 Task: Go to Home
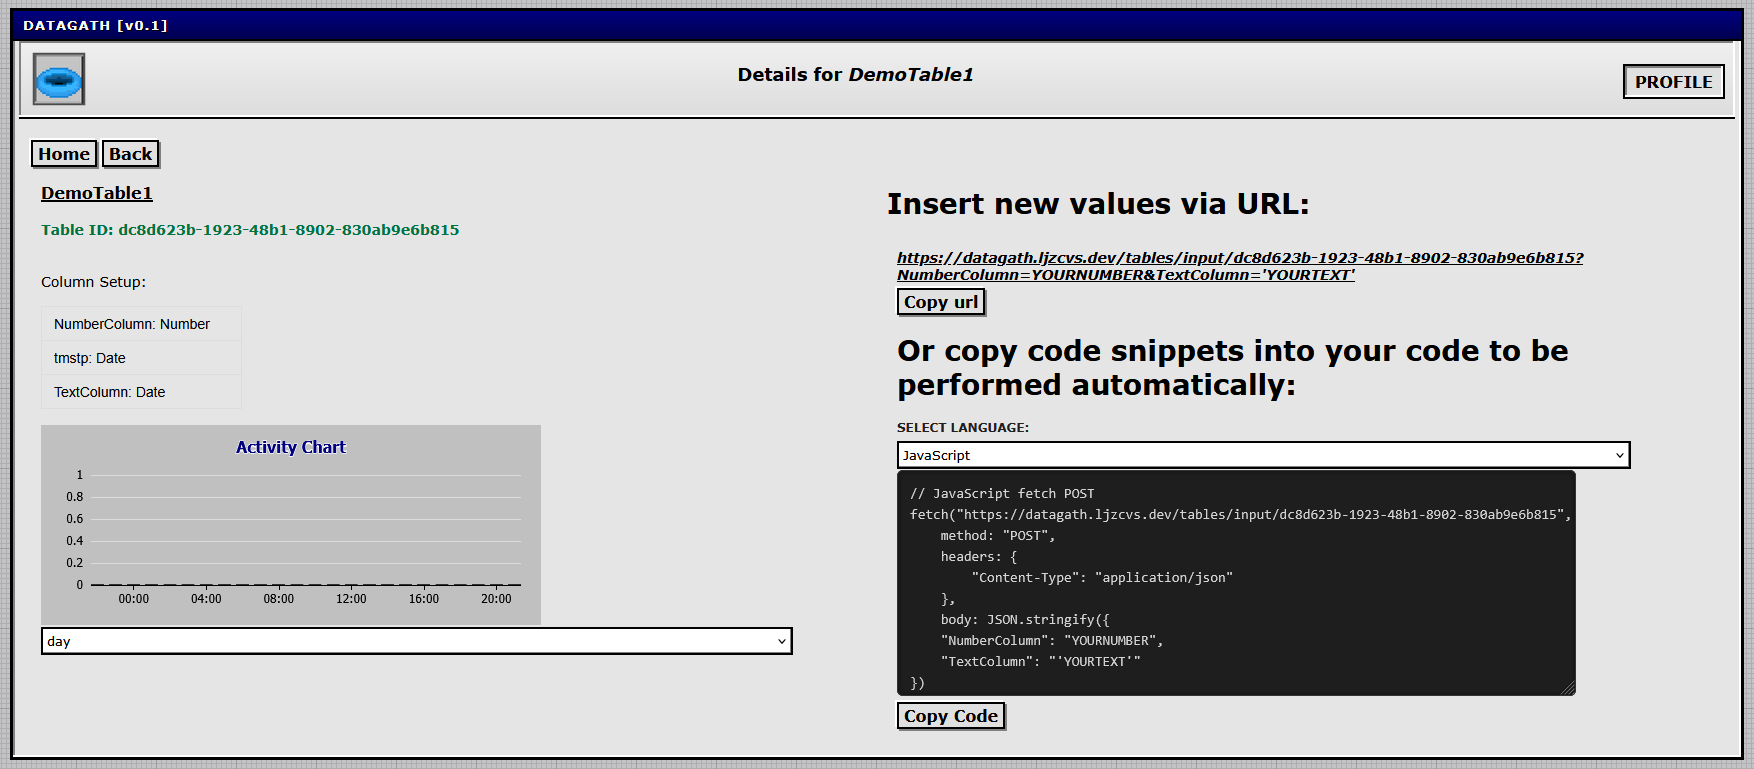(64, 154)
